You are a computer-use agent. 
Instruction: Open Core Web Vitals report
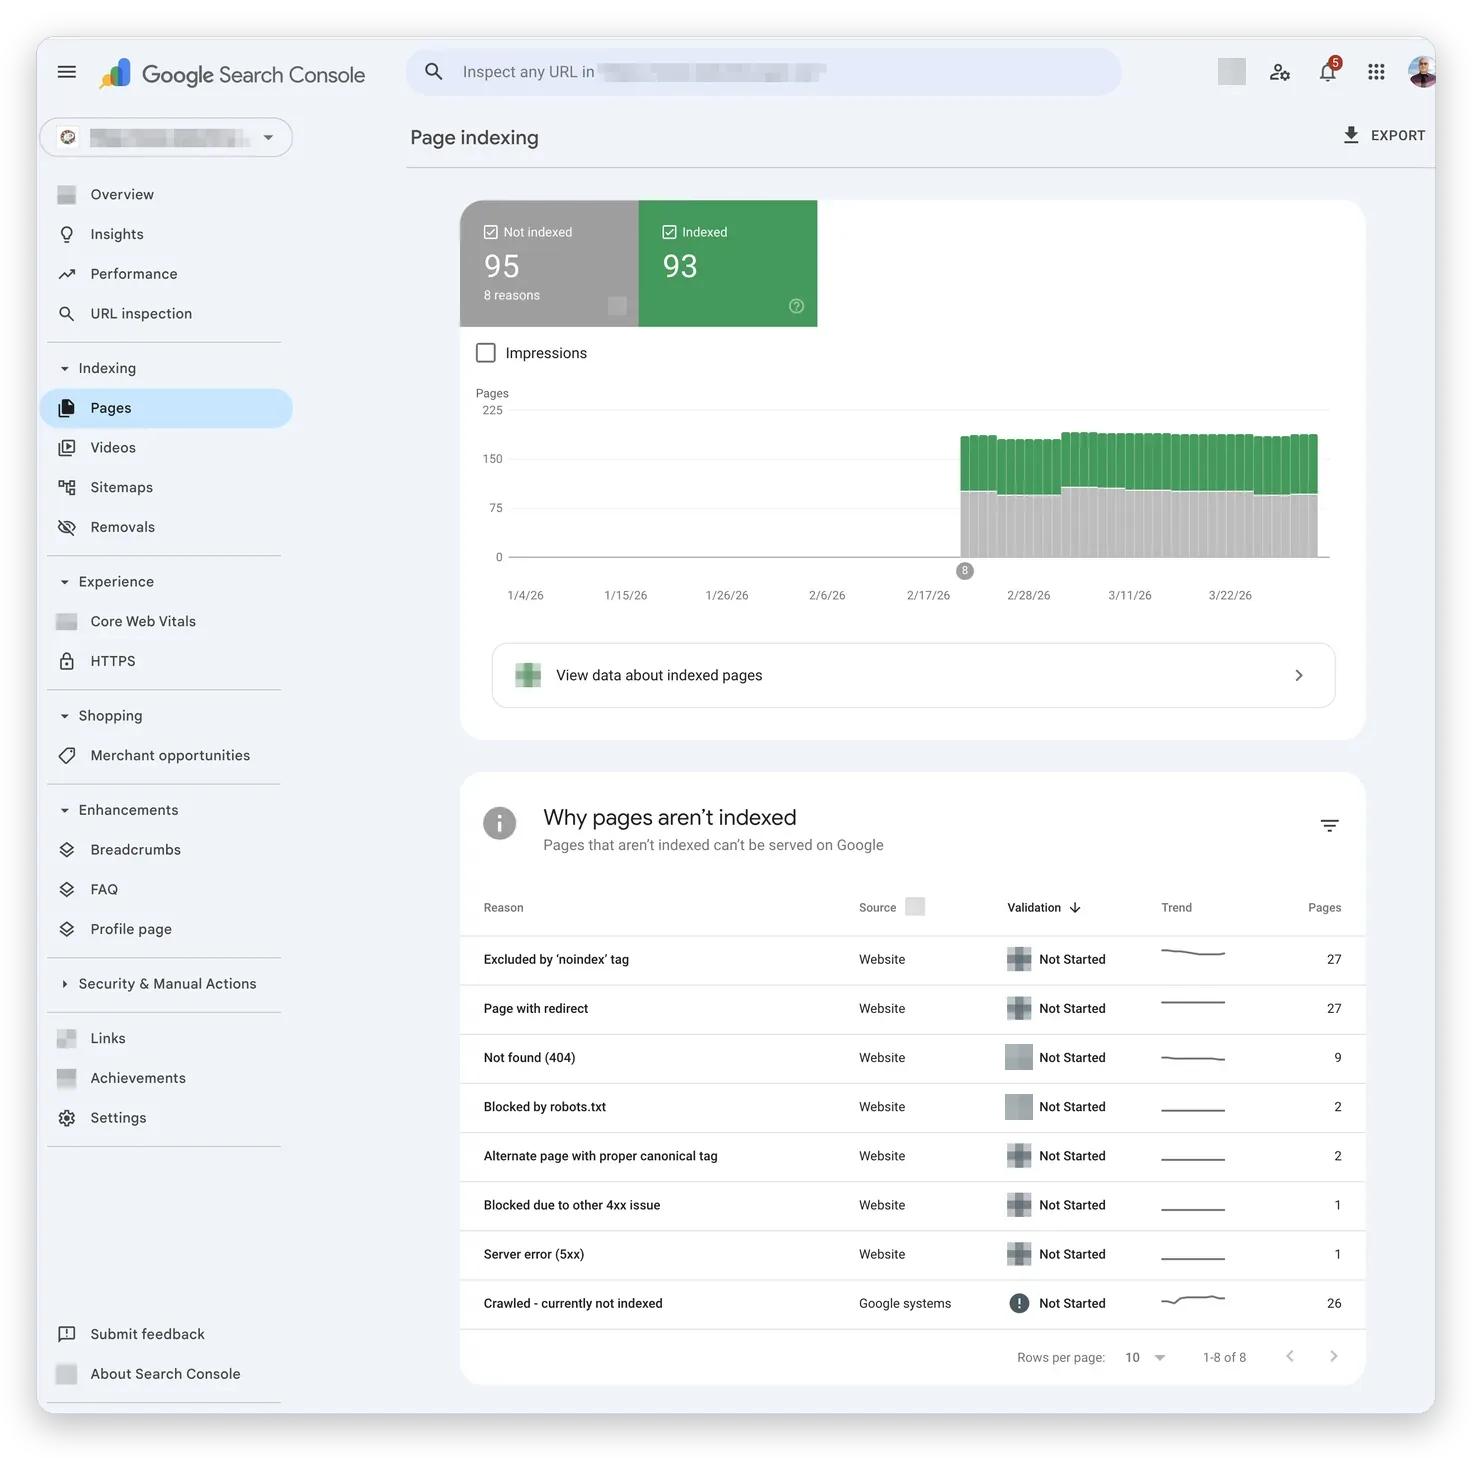pos(166,621)
